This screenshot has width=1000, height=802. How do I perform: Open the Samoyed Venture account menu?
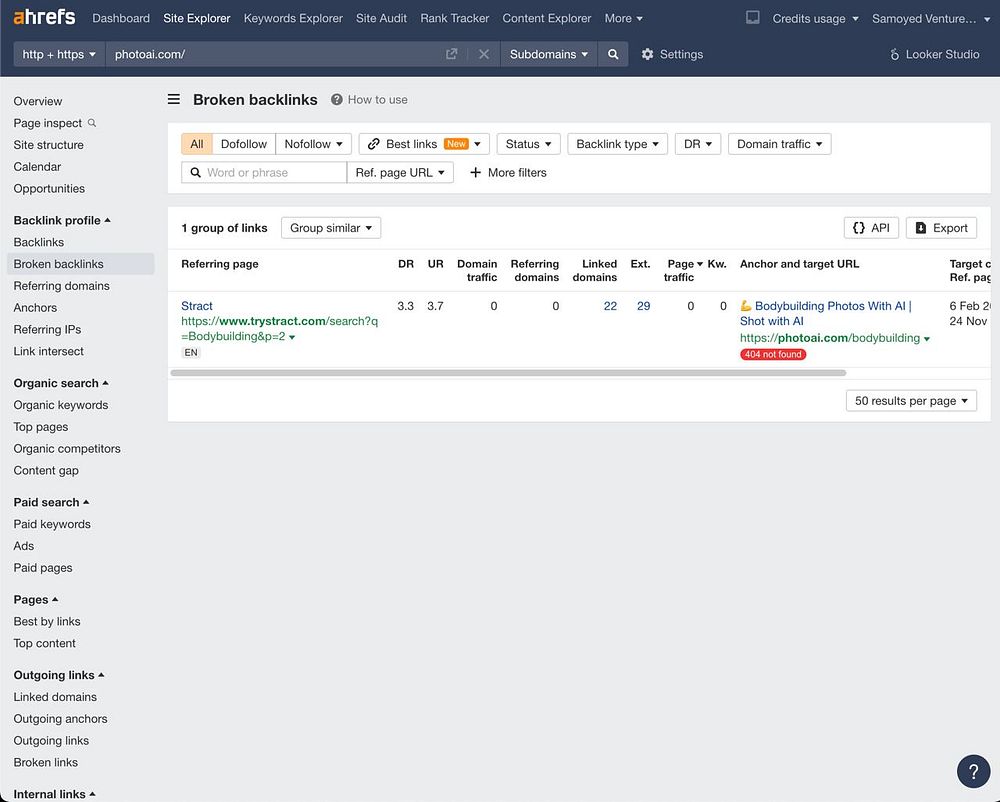pyautogui.click(x=930, y=18)
